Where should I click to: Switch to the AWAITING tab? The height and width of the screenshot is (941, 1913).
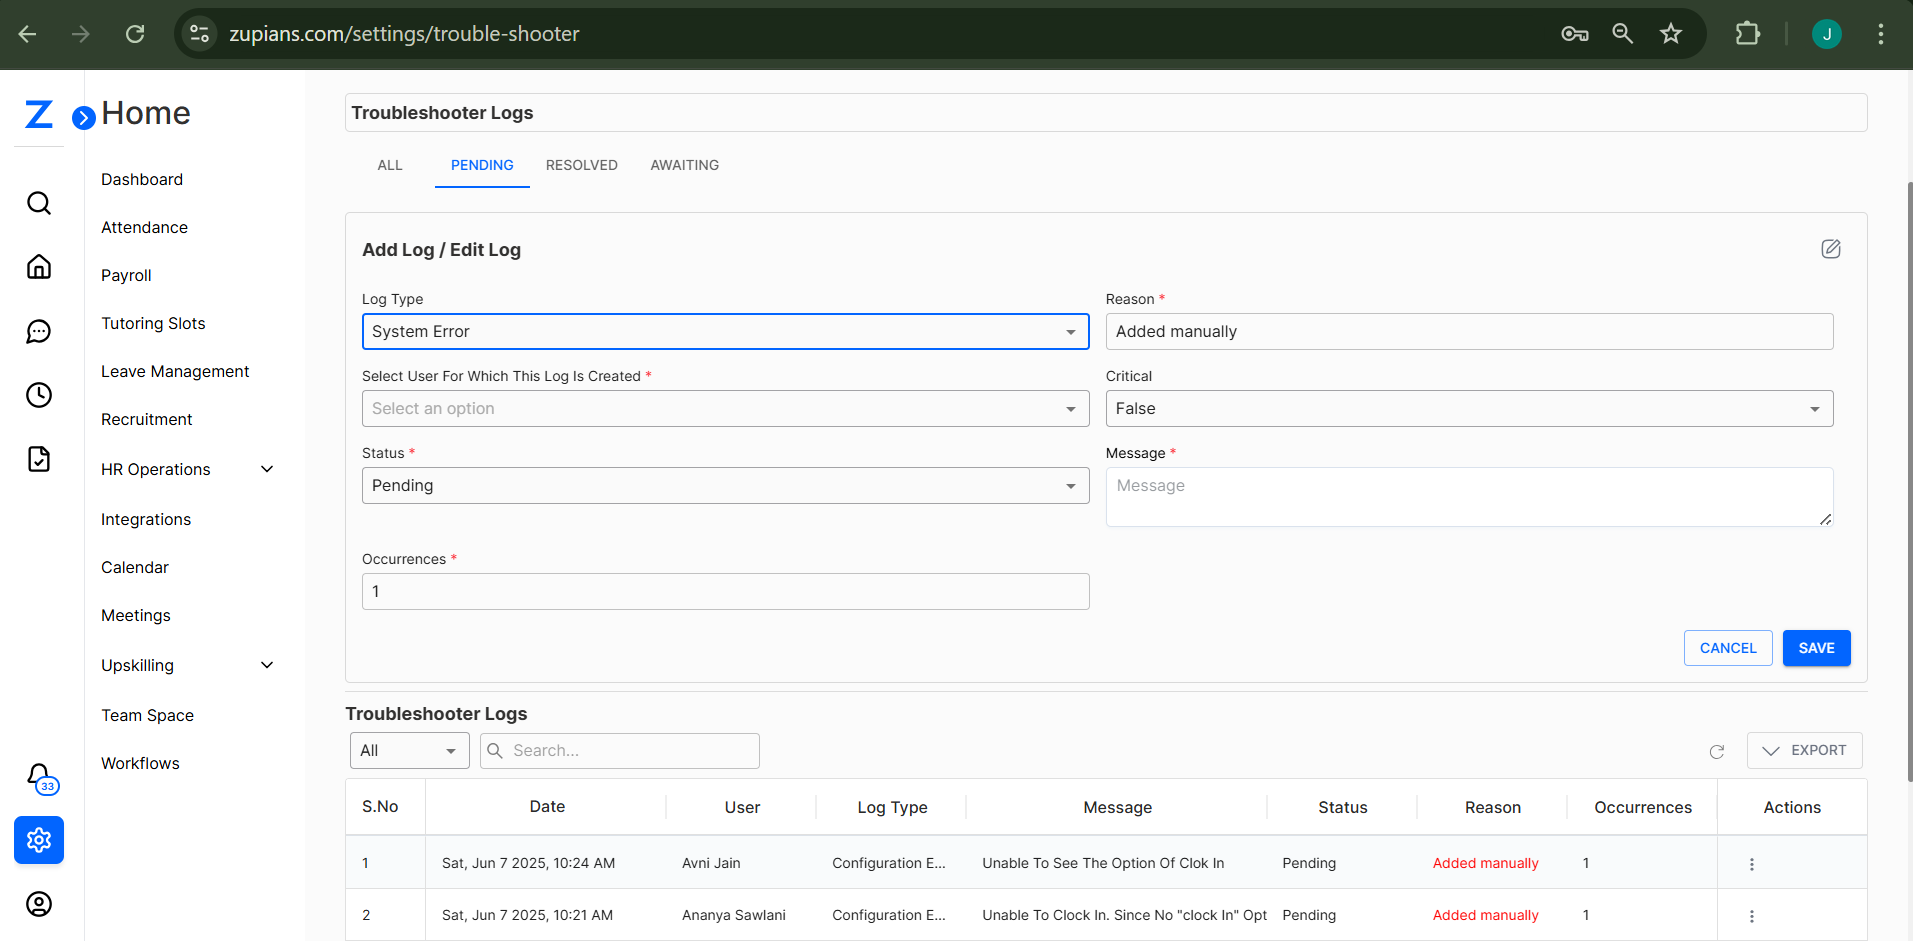pyautogui.click(x=684, y=165)
